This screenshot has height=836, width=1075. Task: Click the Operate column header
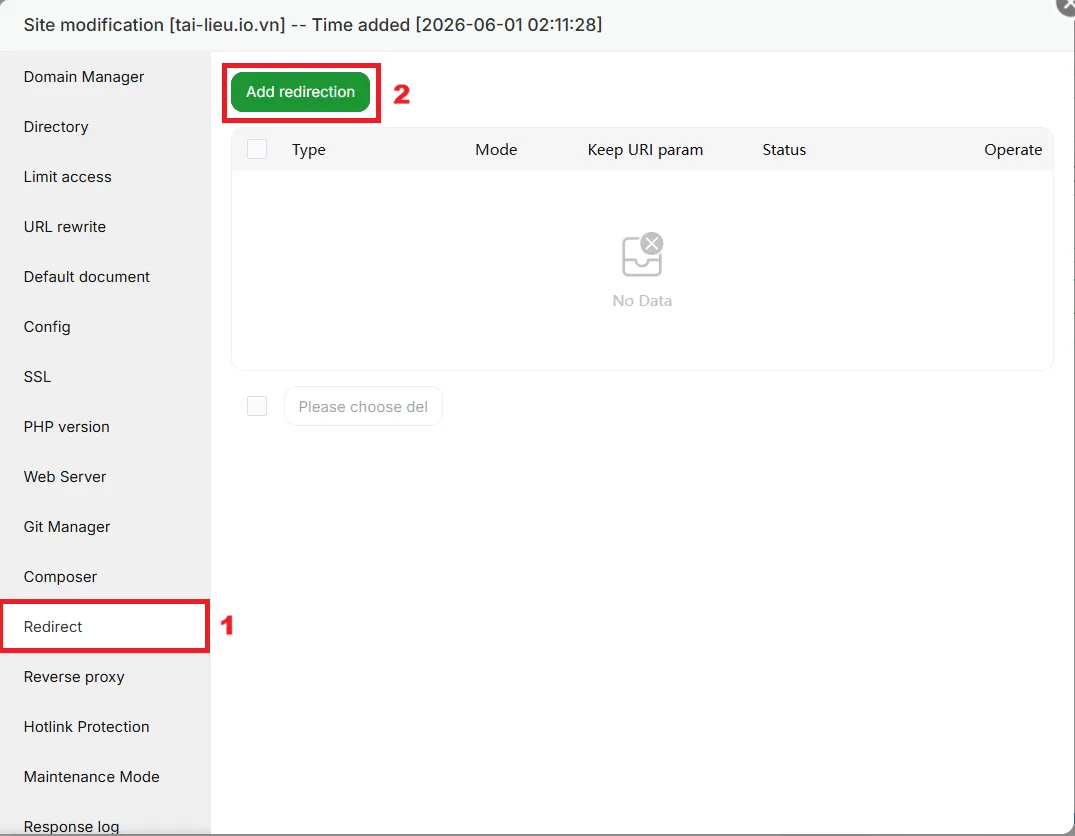(x=1013, y=150)
